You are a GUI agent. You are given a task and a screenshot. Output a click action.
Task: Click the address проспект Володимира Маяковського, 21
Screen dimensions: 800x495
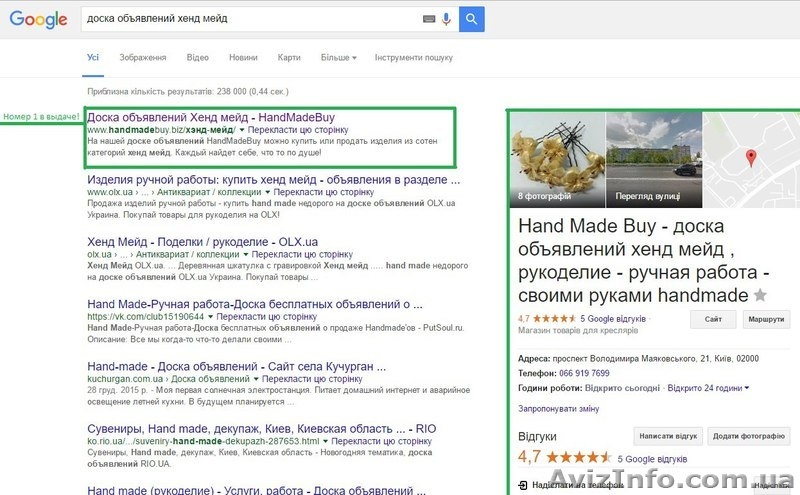[656, 359]
